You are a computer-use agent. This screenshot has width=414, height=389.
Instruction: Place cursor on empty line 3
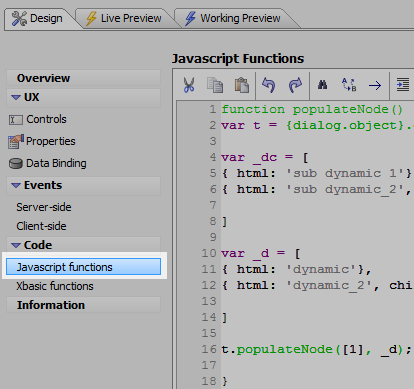[317, 141]
